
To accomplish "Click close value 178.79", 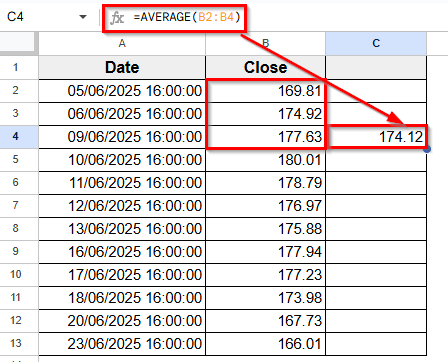I will coord(265,183).
